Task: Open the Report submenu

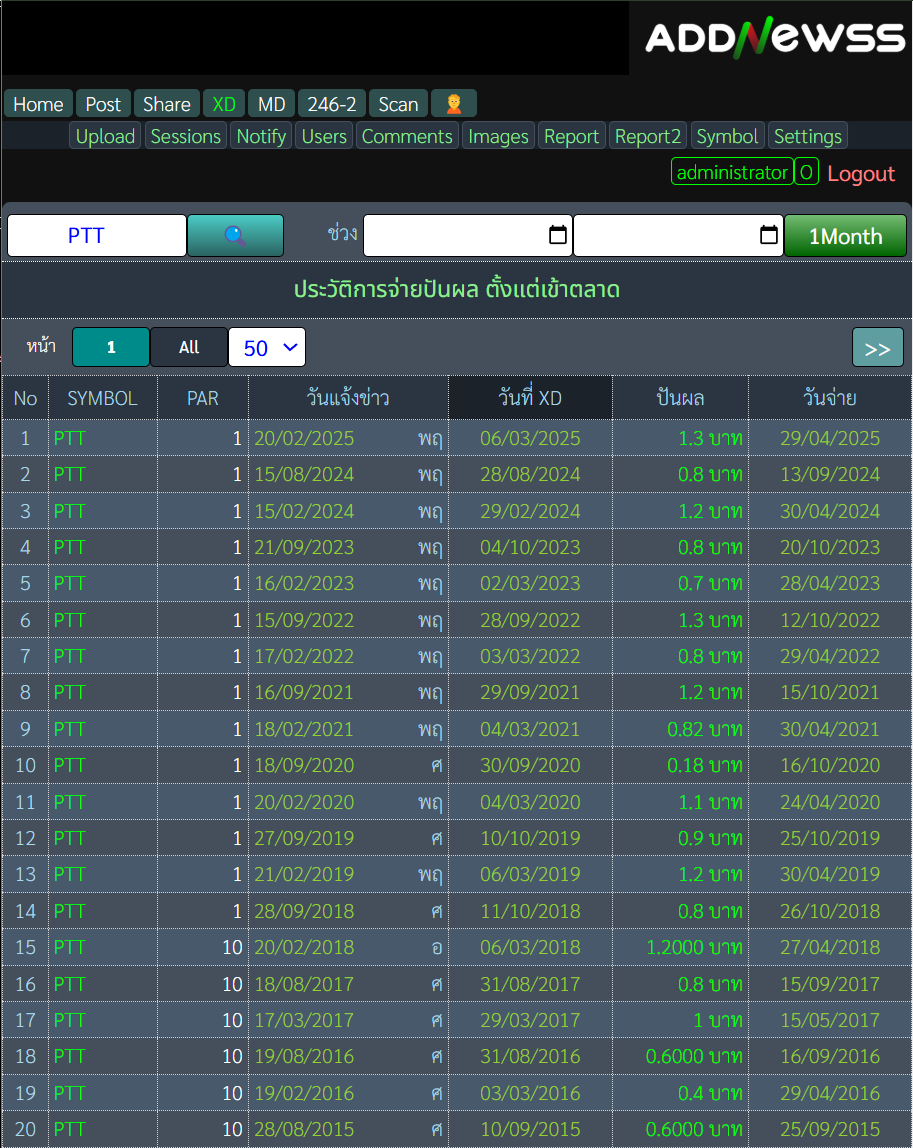Action: click(x=572, y=136)
